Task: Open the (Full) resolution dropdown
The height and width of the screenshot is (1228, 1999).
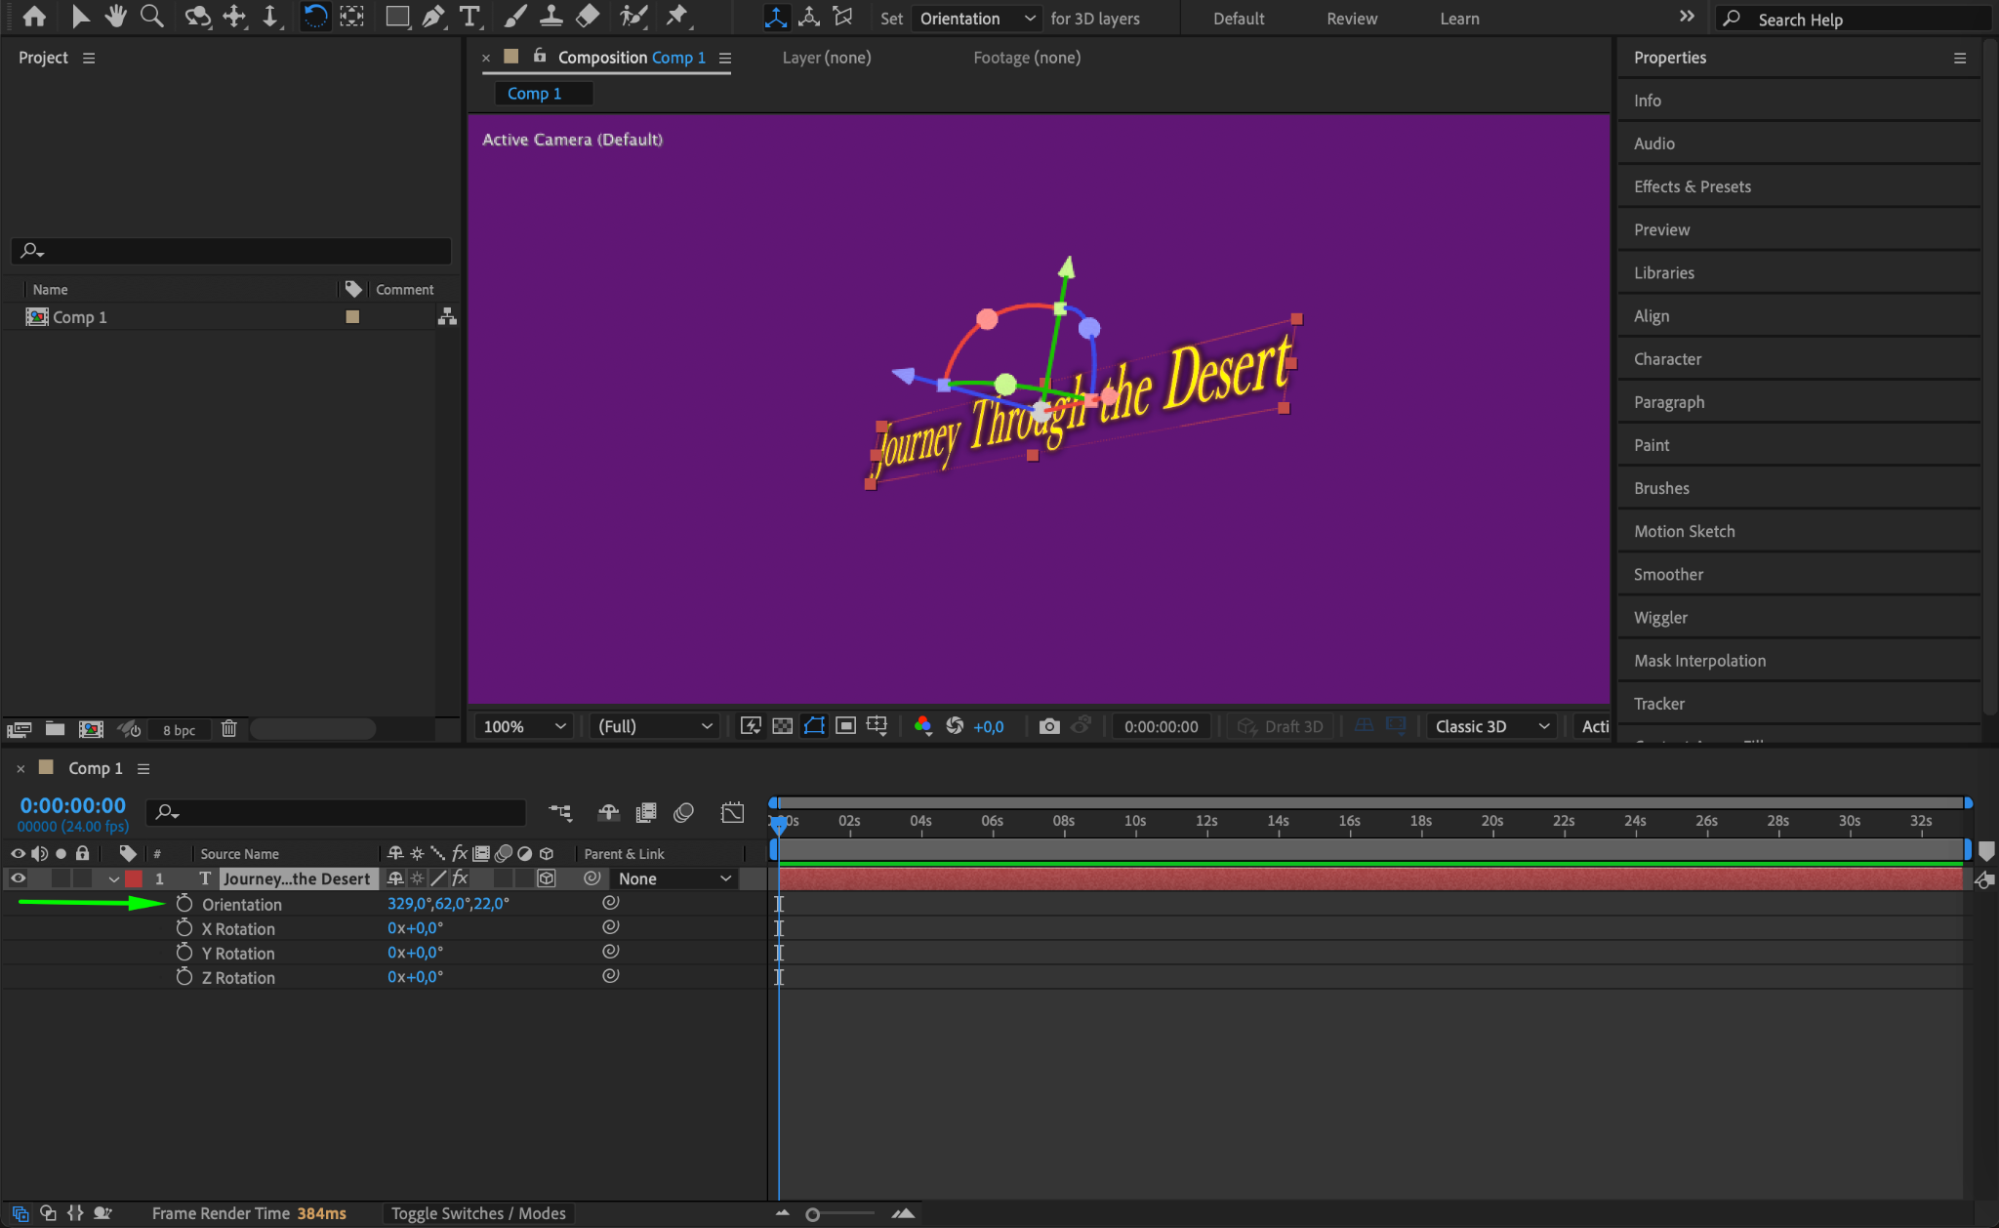Action: pyautogui.click(x=655, y=726)
